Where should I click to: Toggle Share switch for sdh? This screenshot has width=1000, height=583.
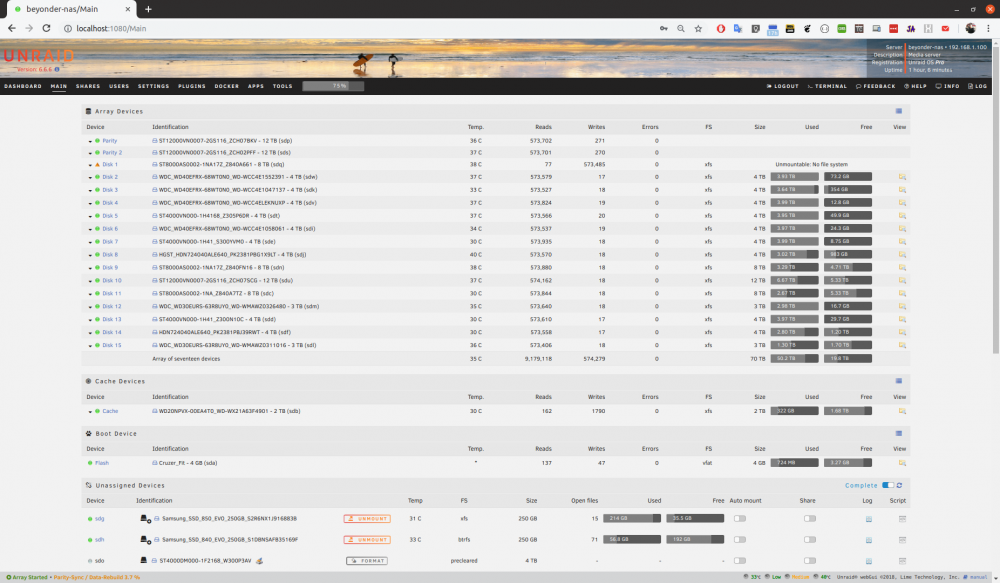click(810, 540)
